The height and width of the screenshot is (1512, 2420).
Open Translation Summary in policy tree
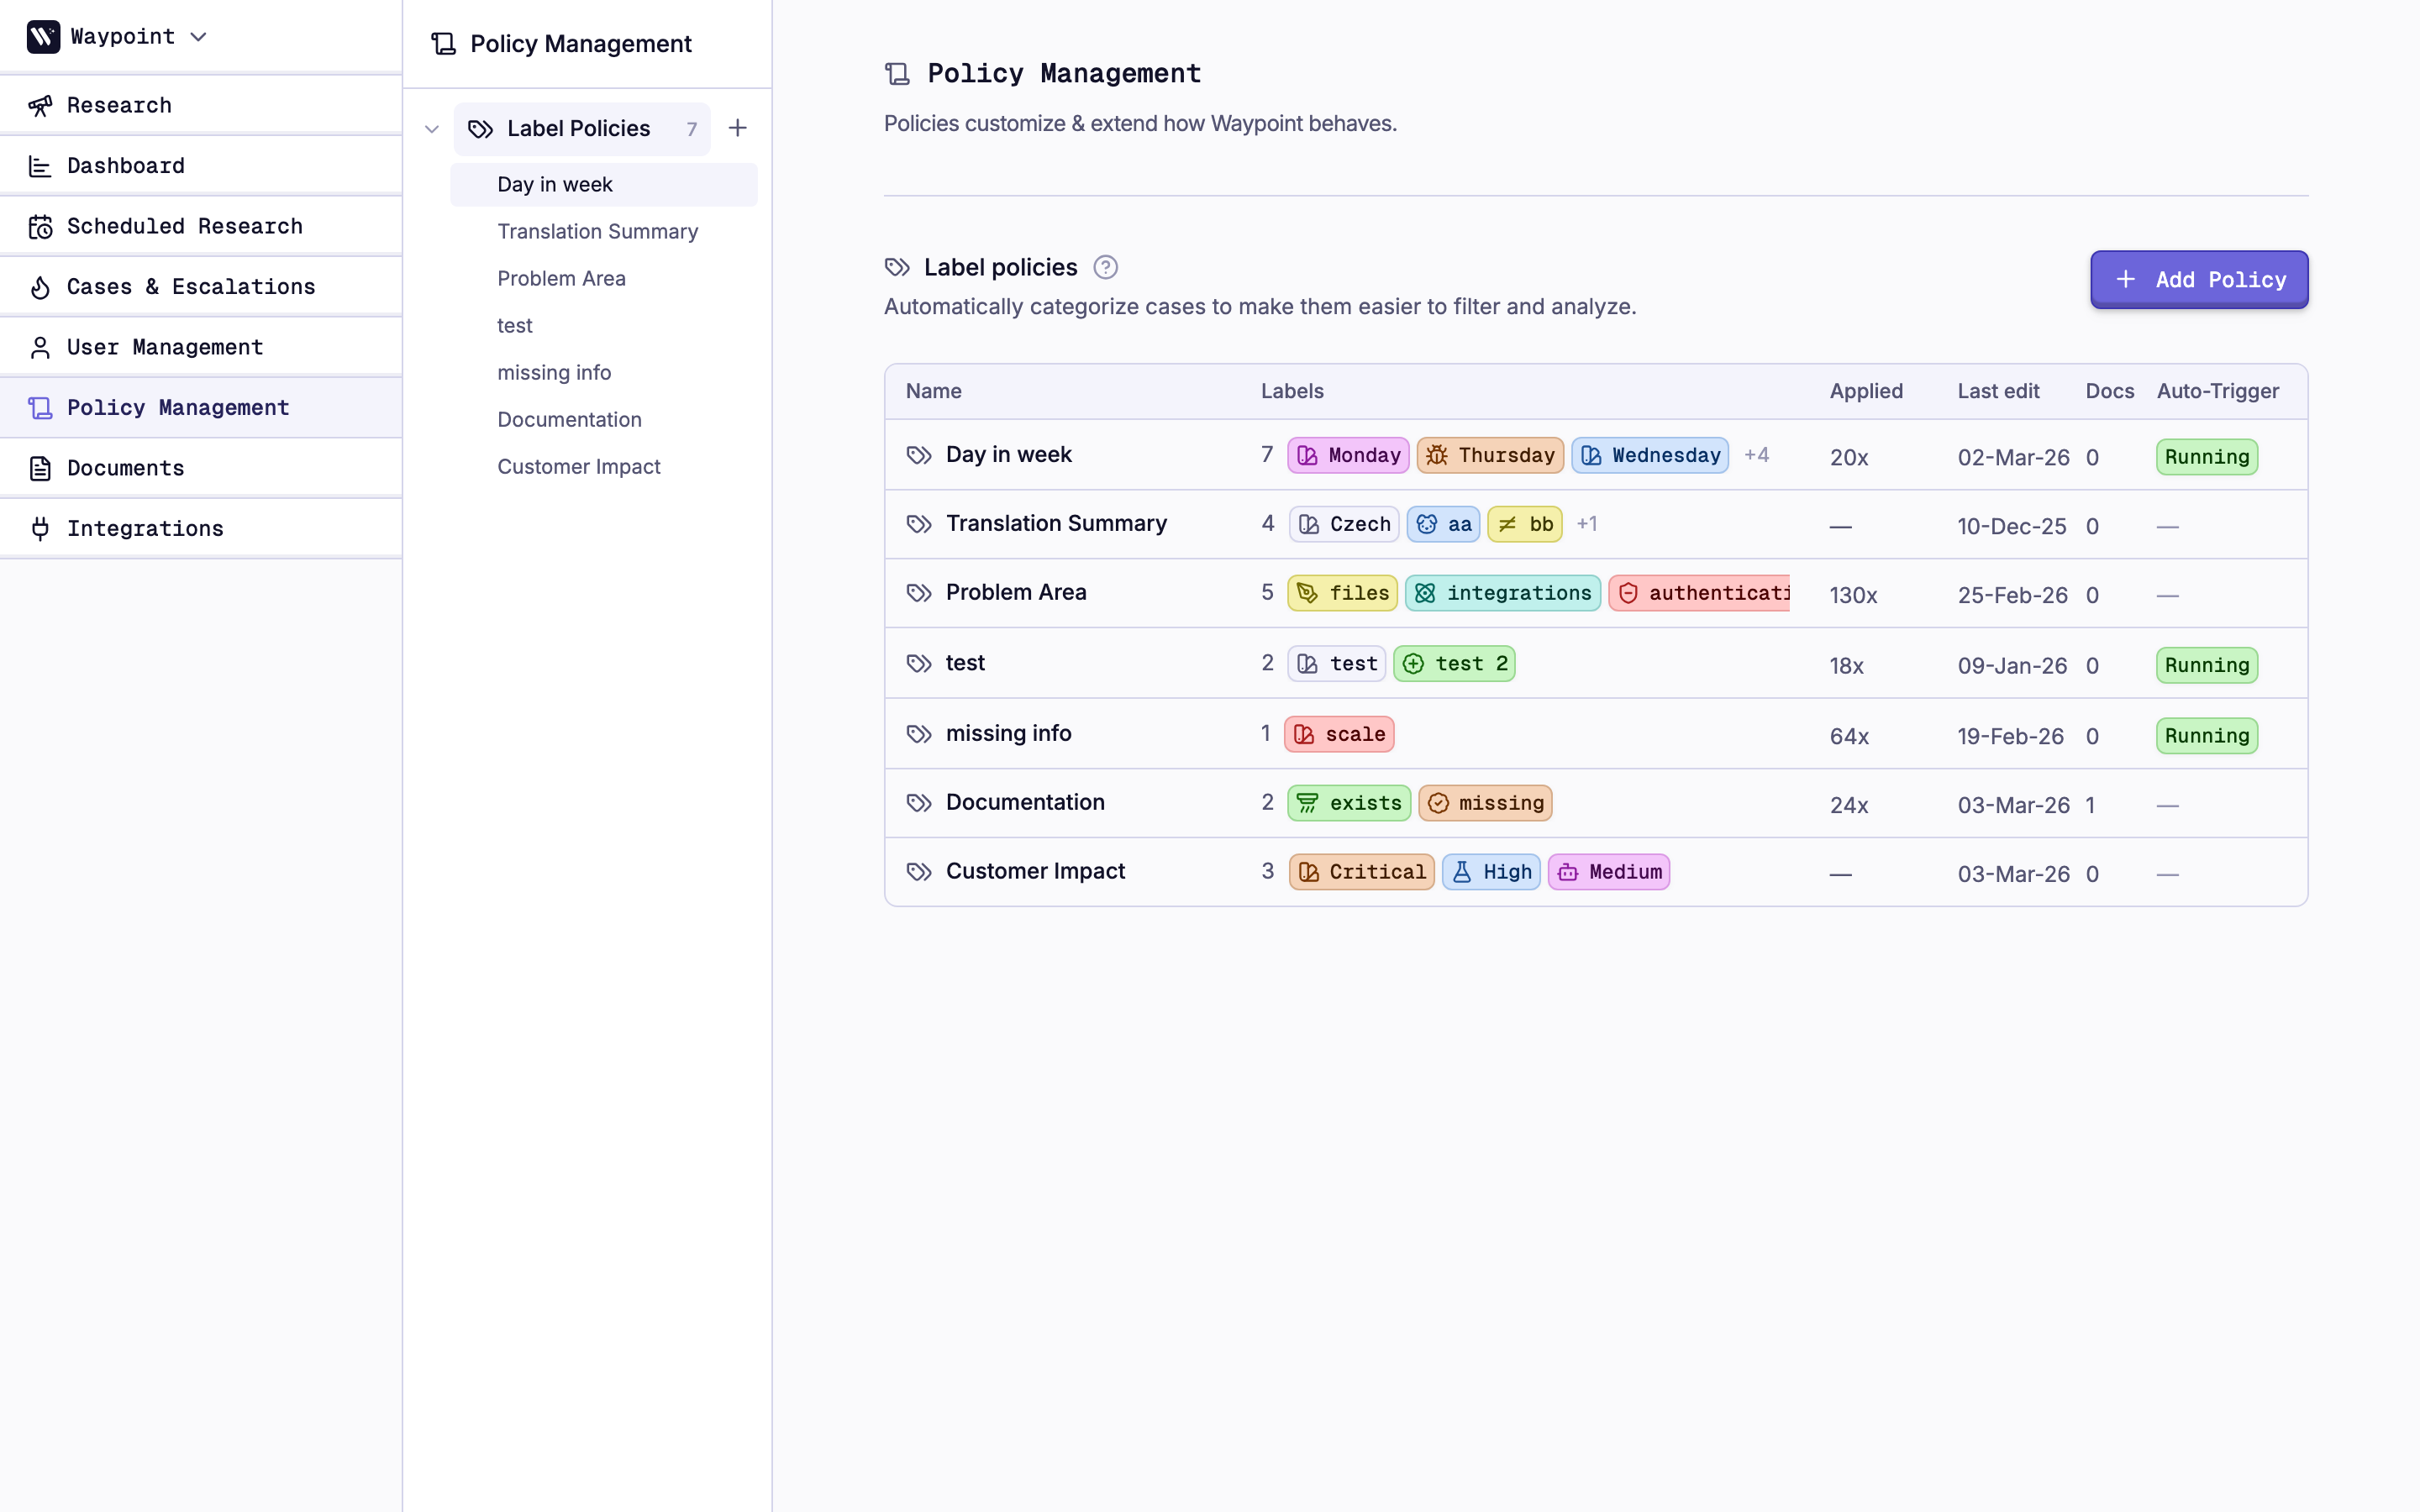(604, 231)
